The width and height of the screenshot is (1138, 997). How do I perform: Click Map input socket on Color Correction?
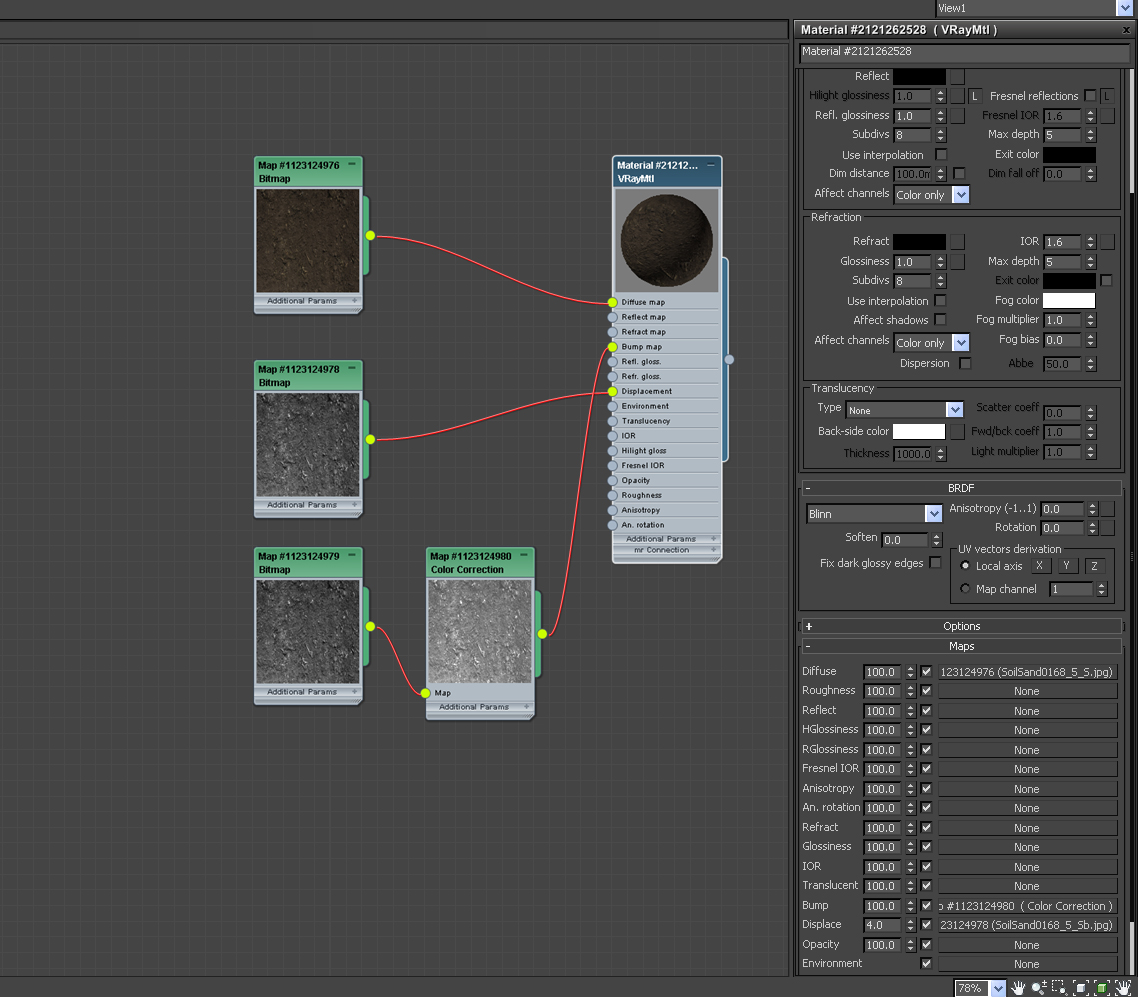tap(425, 693)
